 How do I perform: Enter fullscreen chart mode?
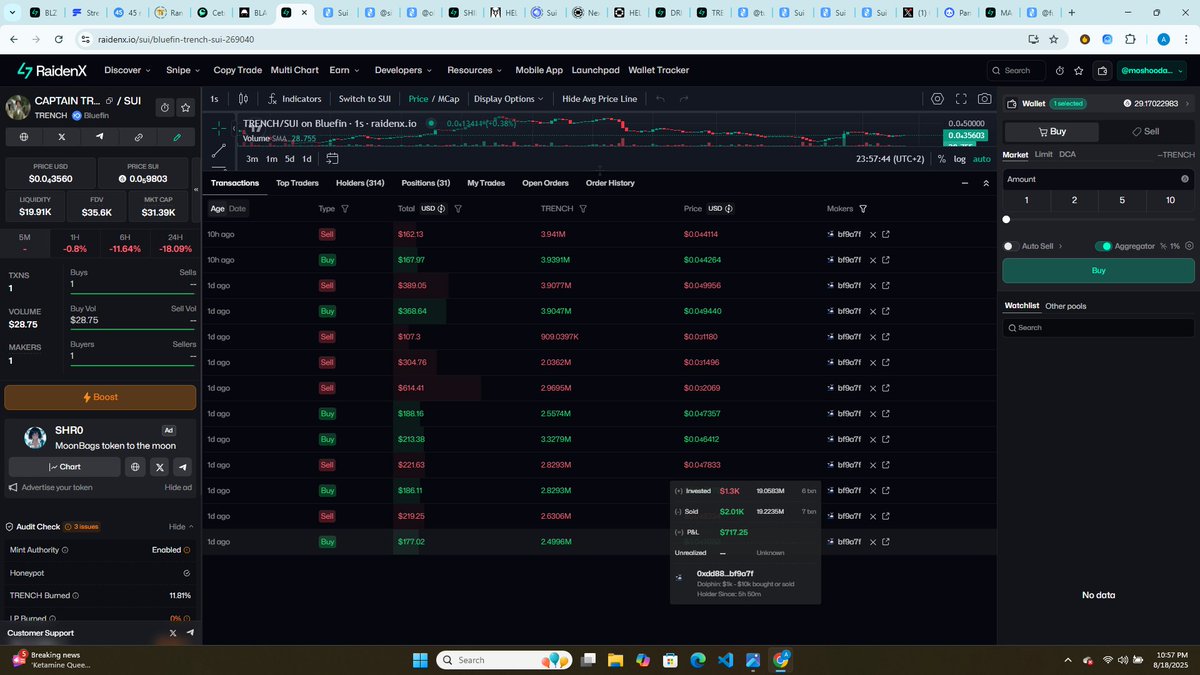(961, 99)
